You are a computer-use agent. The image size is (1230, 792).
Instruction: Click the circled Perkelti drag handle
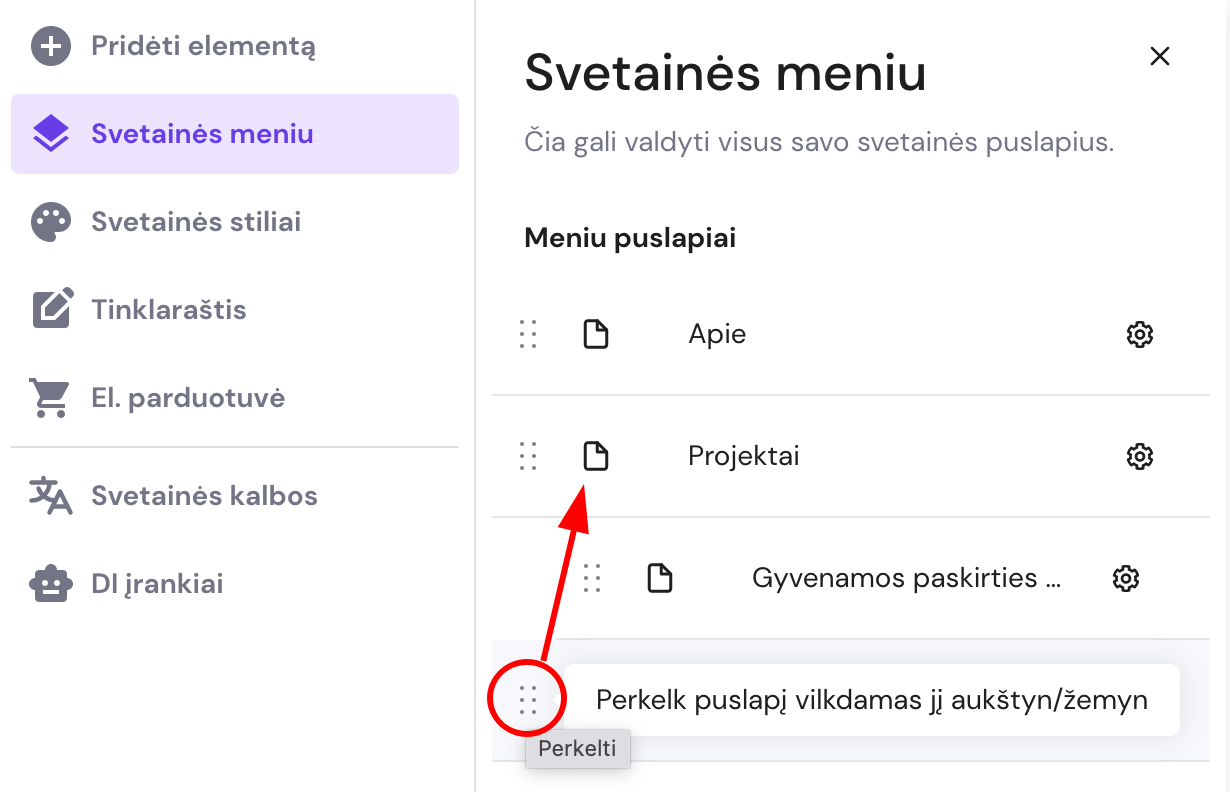529,700
